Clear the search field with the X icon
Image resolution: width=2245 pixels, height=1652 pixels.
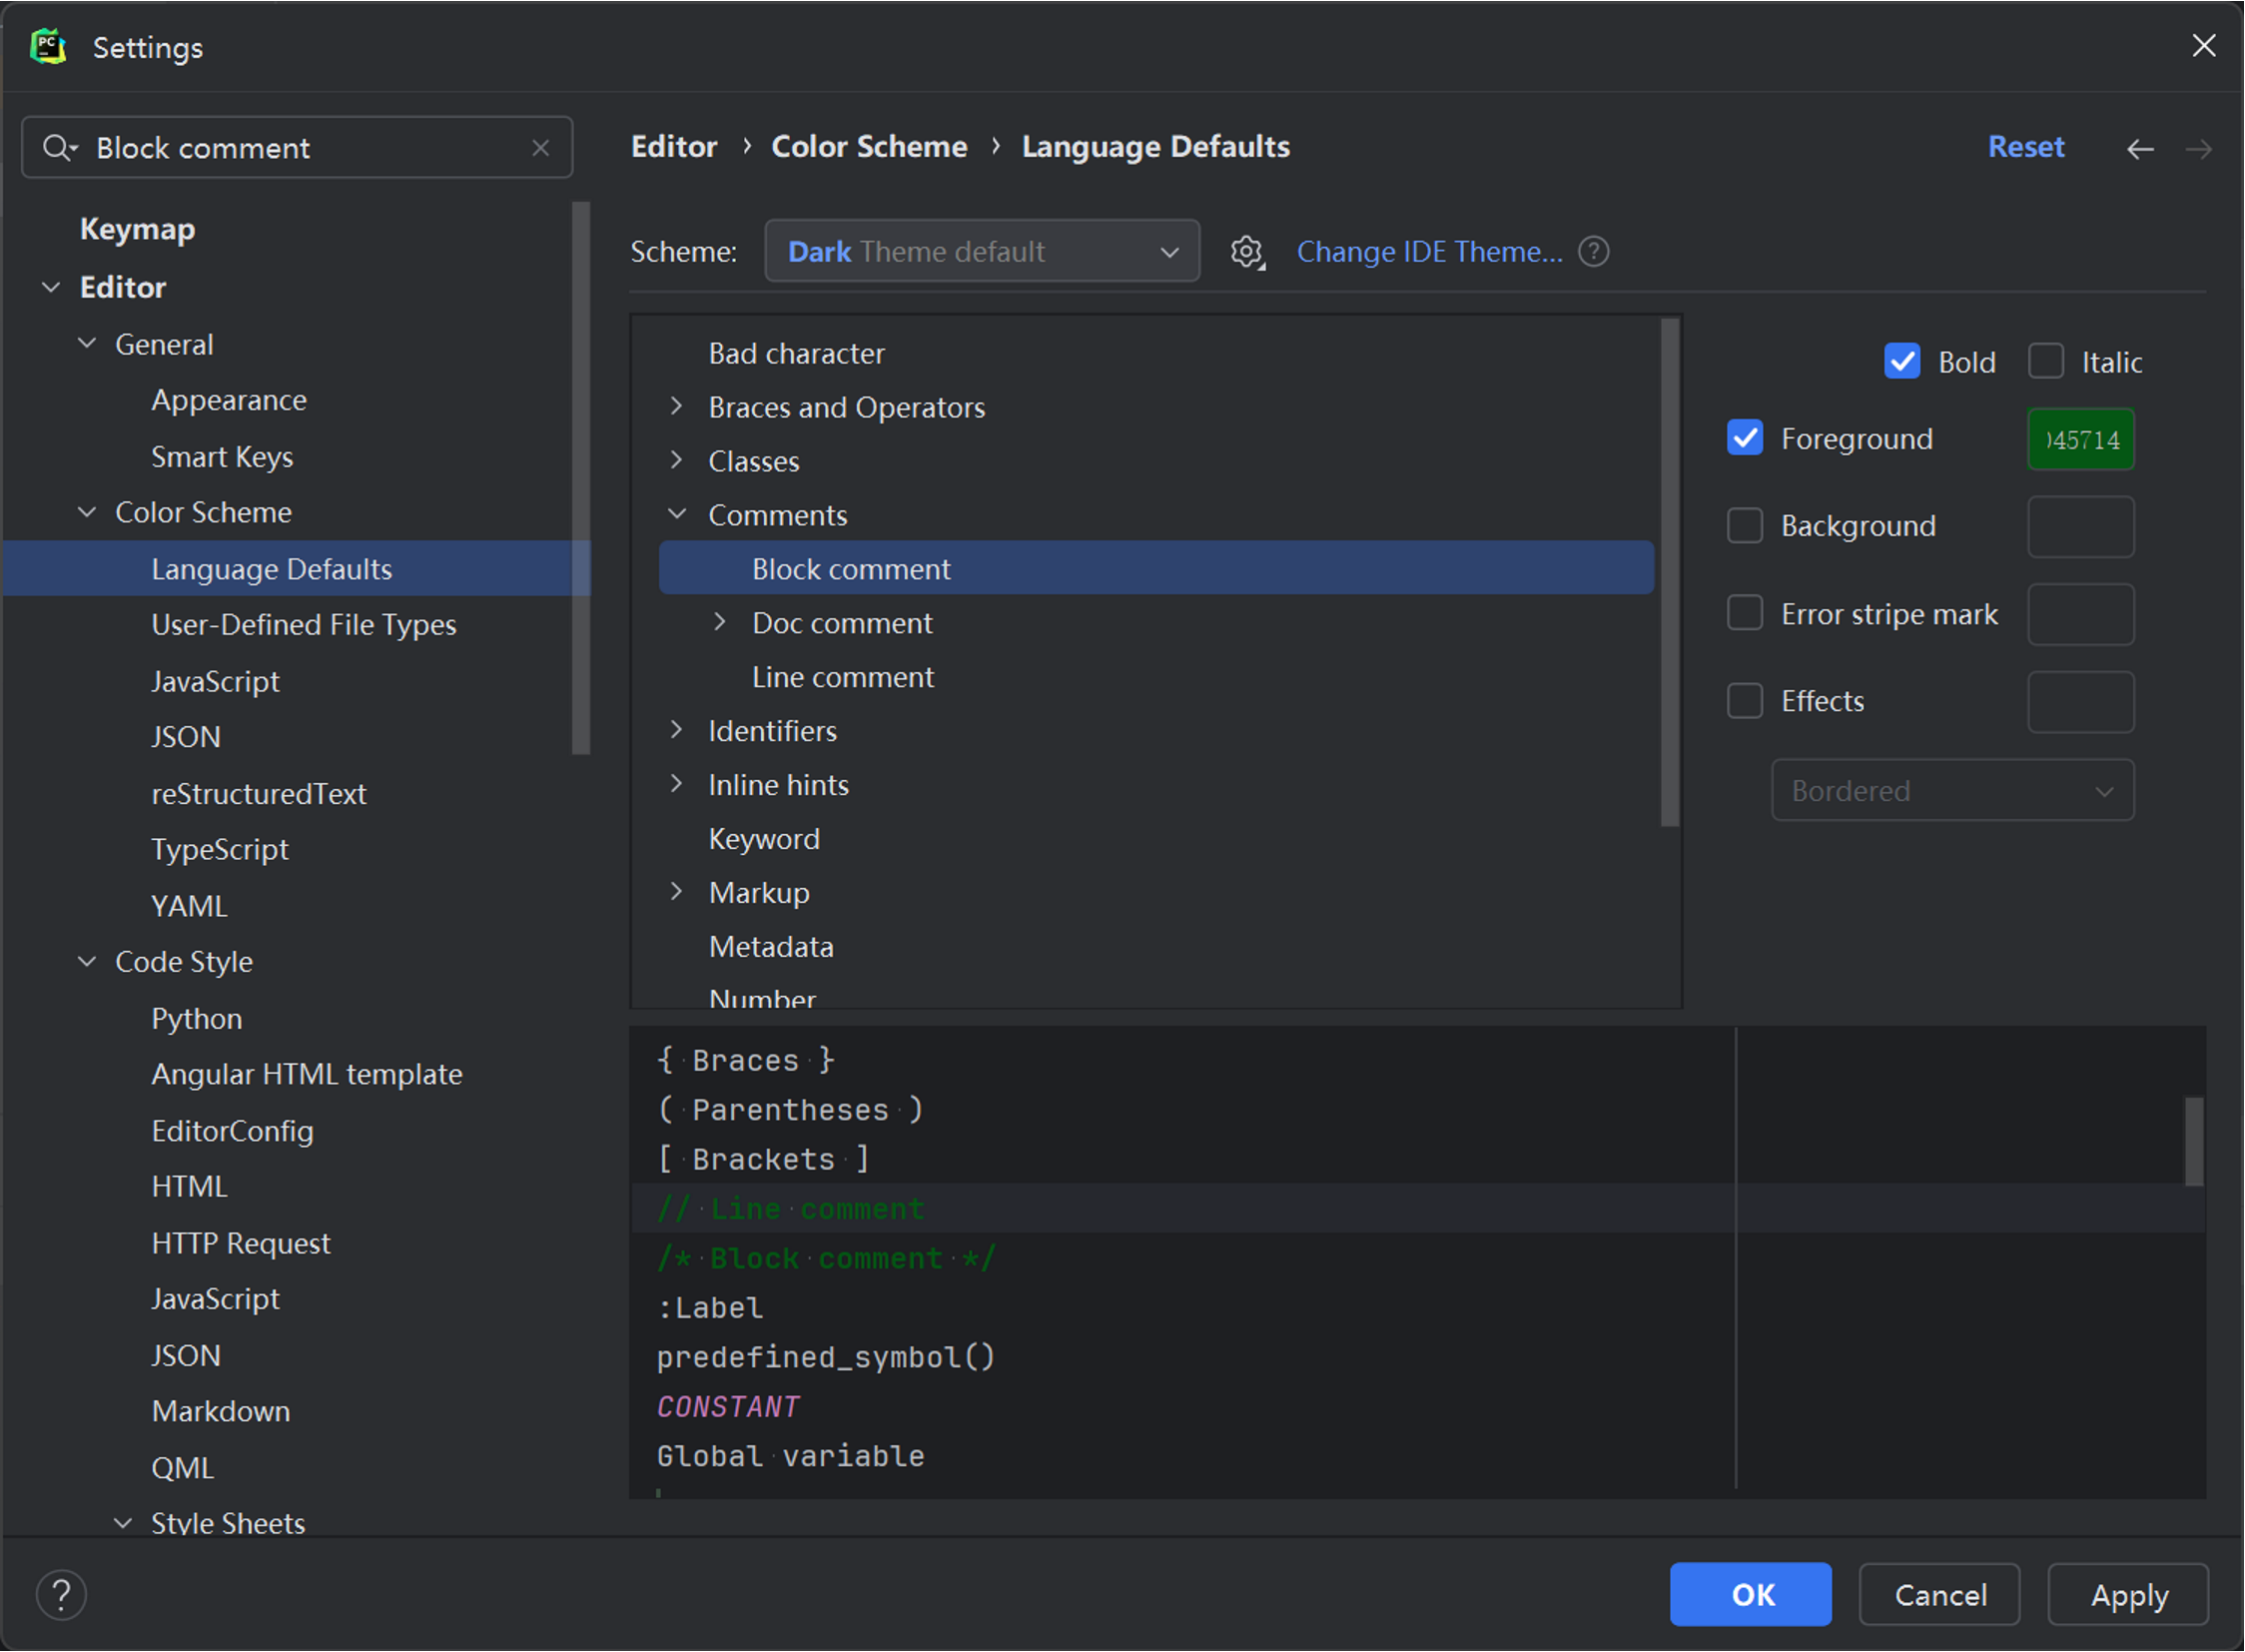(540, 148)
